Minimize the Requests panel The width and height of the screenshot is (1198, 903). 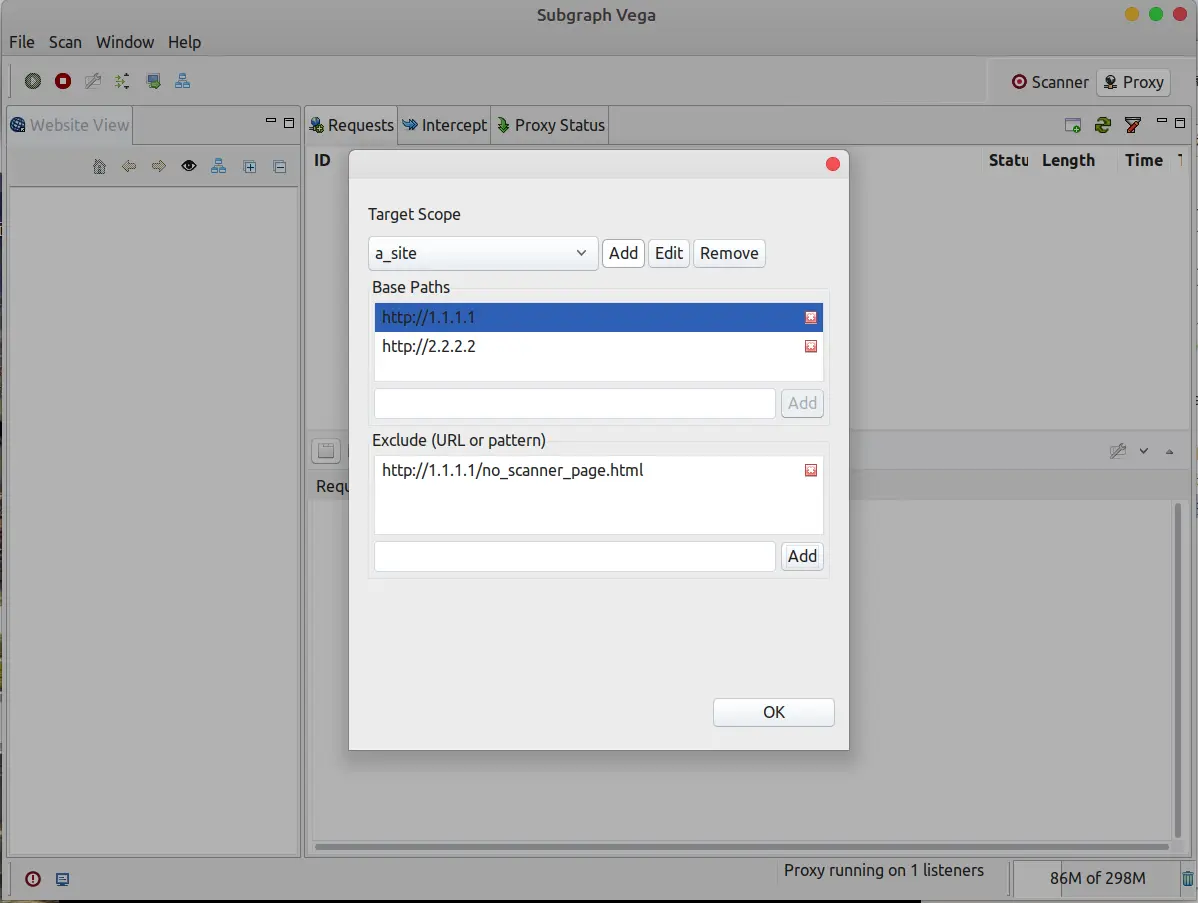click(x=1161, y=121)
